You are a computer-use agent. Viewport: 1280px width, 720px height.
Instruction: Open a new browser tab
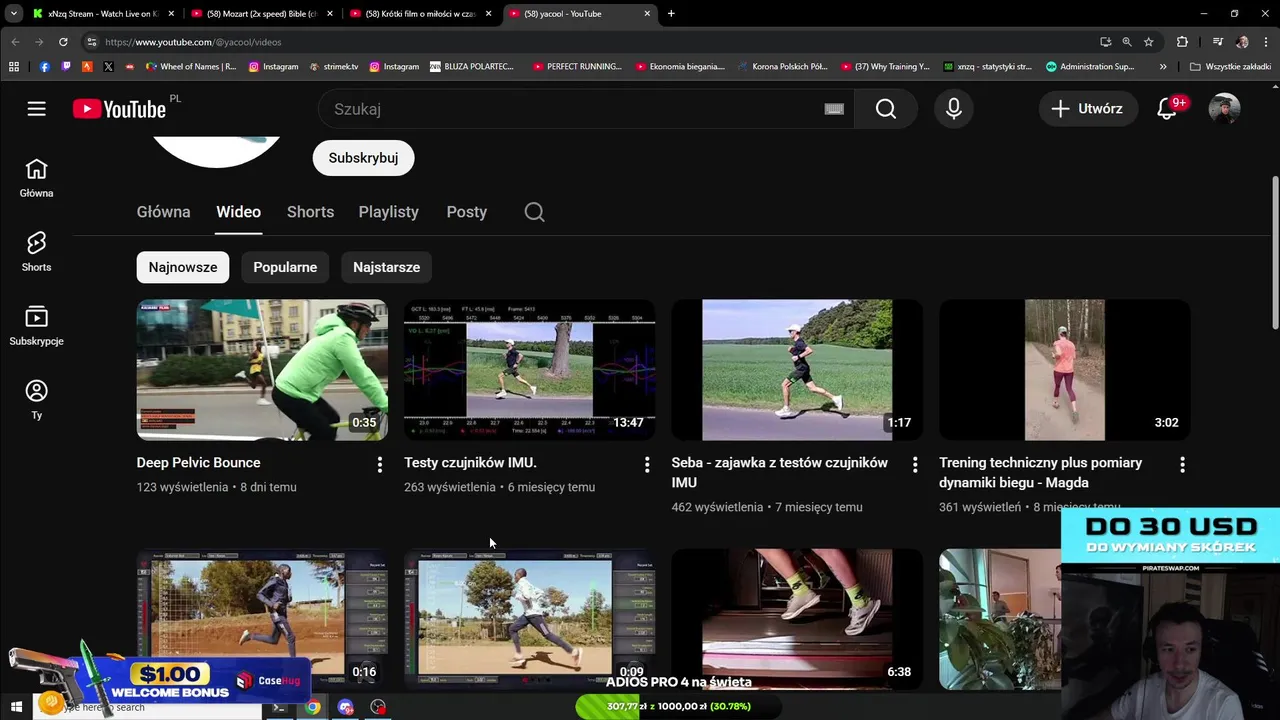click(671, 14)
